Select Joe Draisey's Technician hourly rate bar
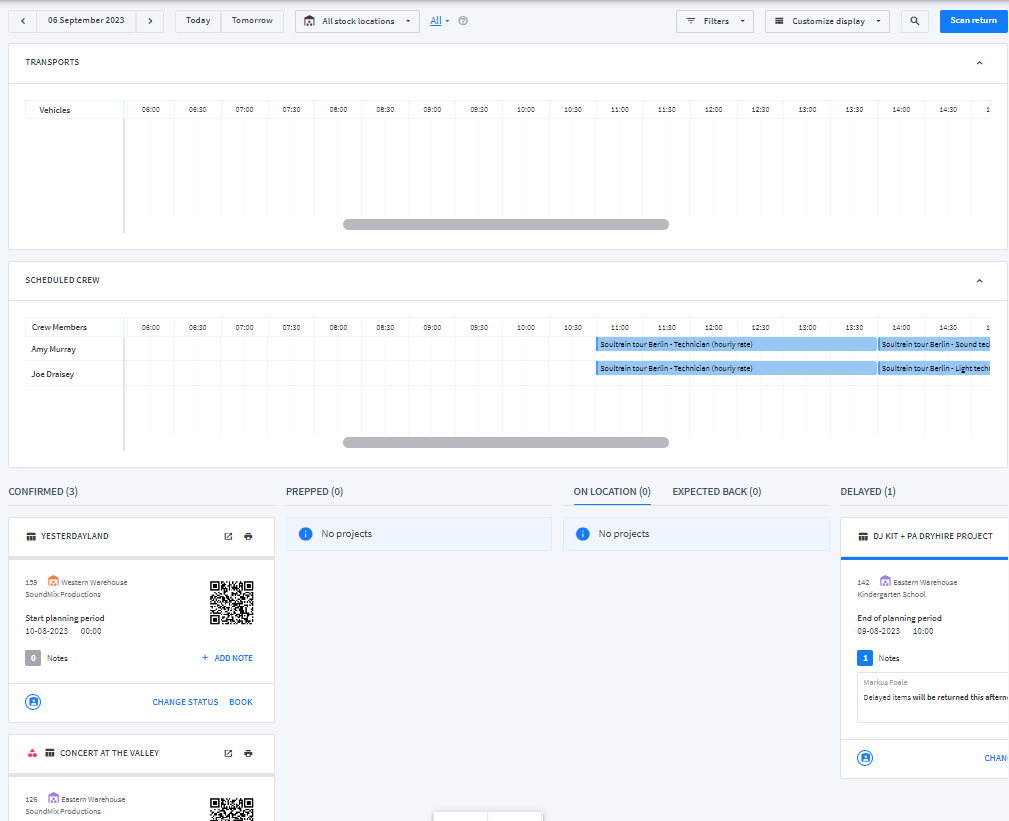The width and height of the screenshot is (1009, 821). (x=736, y=368)
